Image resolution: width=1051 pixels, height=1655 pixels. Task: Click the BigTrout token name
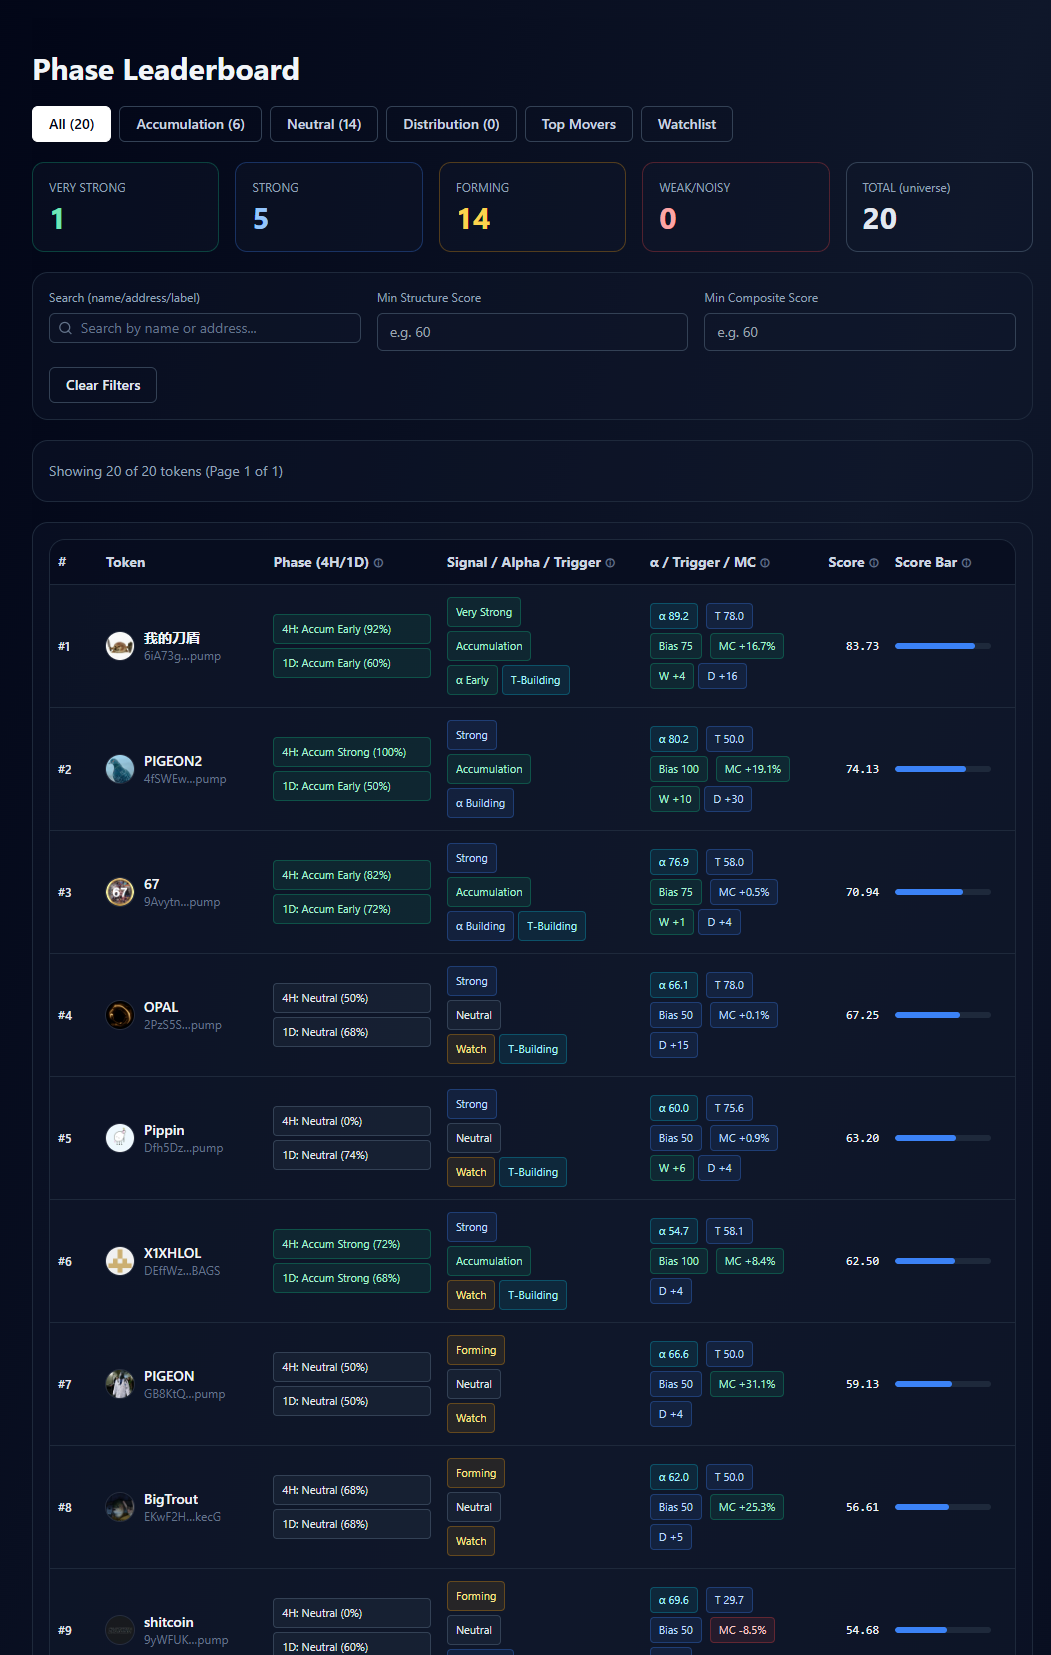tap(171, 1499)
